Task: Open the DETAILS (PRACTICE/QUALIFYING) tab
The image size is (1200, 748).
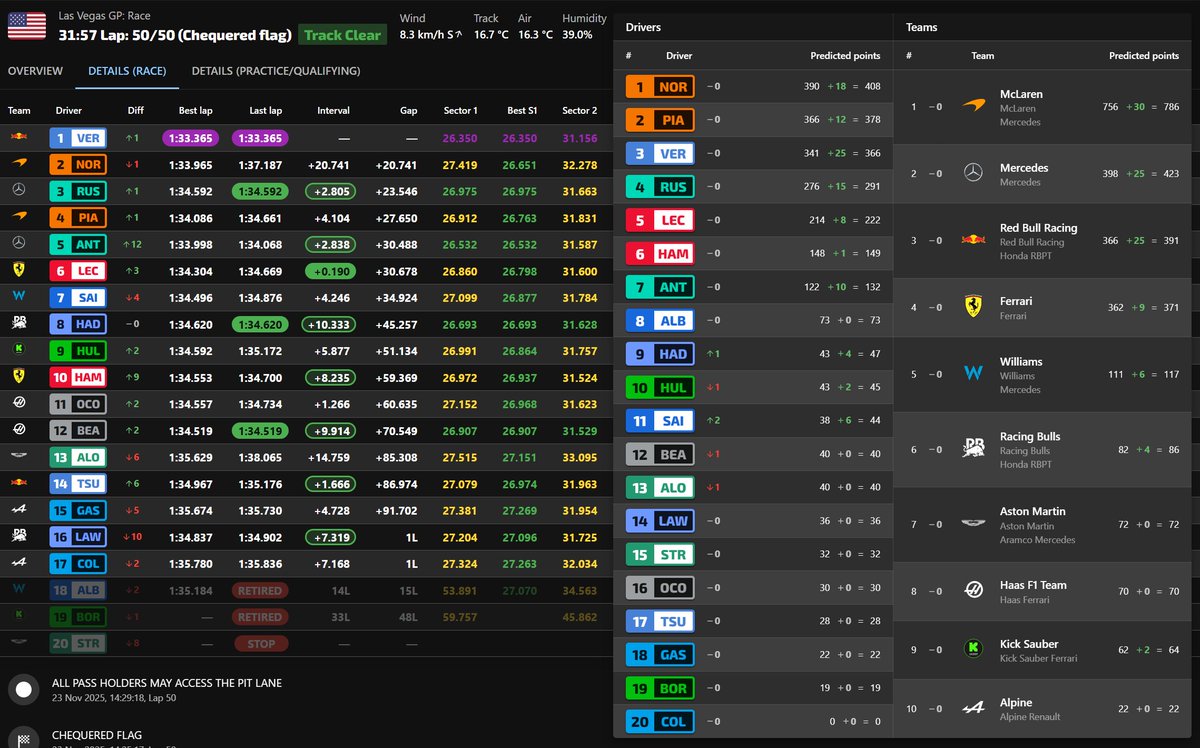Action: [276, 72]
